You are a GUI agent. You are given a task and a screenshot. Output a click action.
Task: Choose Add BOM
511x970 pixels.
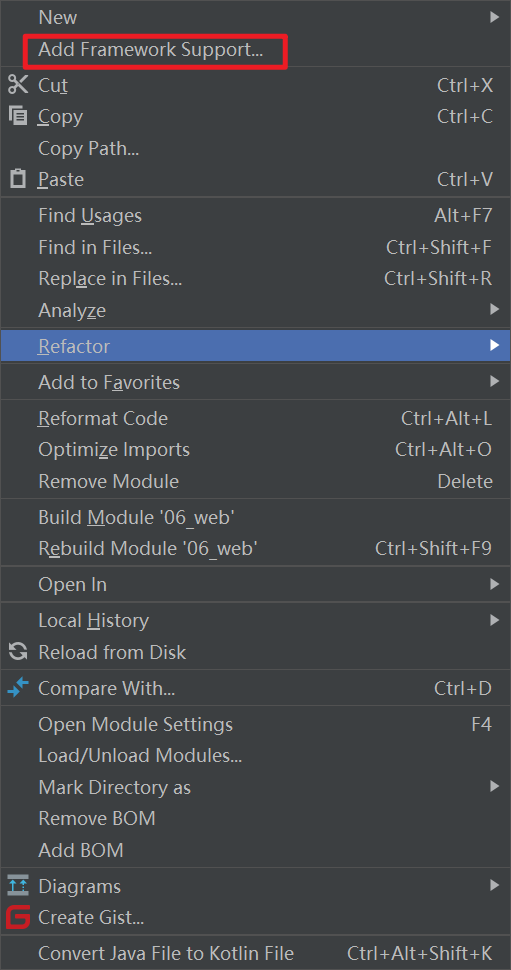click(256, 850)
